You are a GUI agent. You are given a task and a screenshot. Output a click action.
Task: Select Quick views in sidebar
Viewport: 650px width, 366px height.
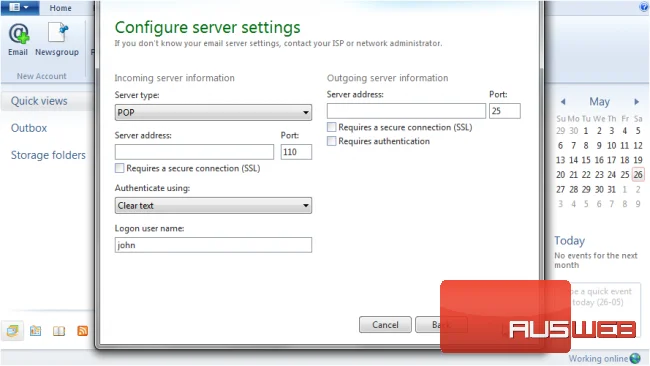pos(39,101)
